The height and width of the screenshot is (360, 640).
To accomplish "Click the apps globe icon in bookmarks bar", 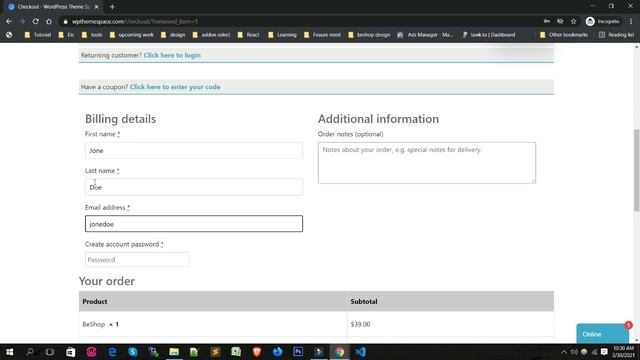I will coord(9,35).
